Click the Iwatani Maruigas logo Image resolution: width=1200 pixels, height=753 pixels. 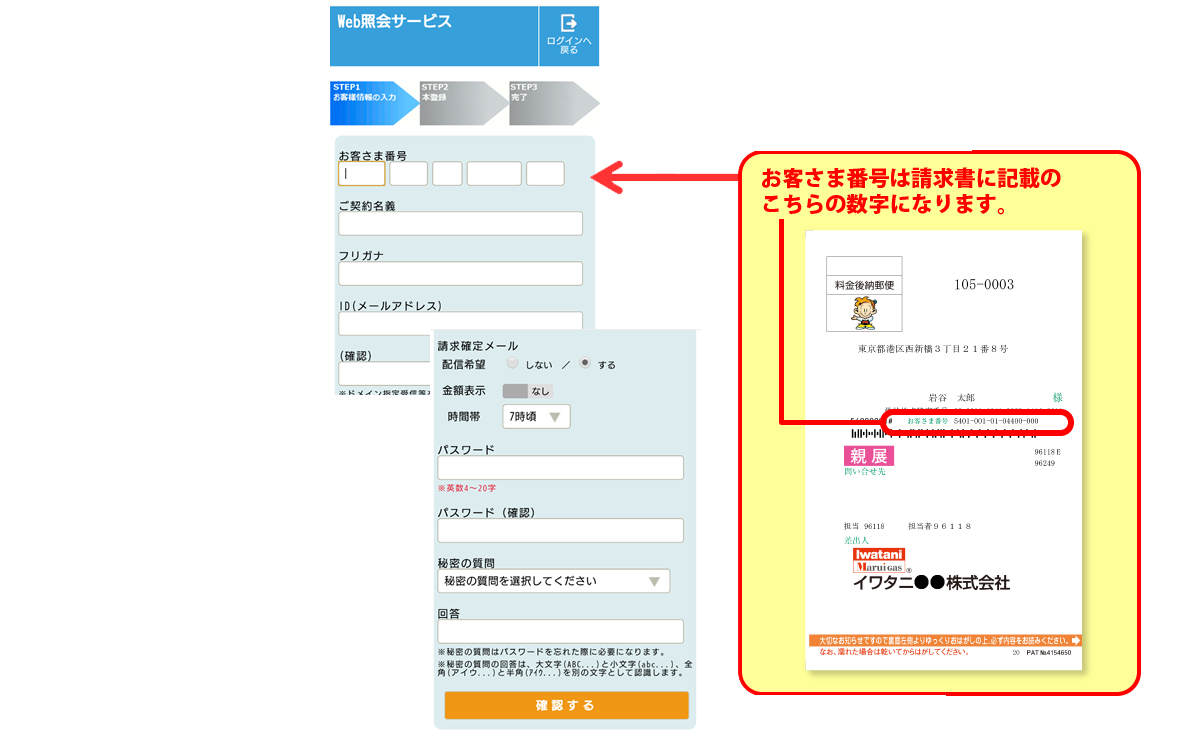pyautogui.click(x=878, y=560)
